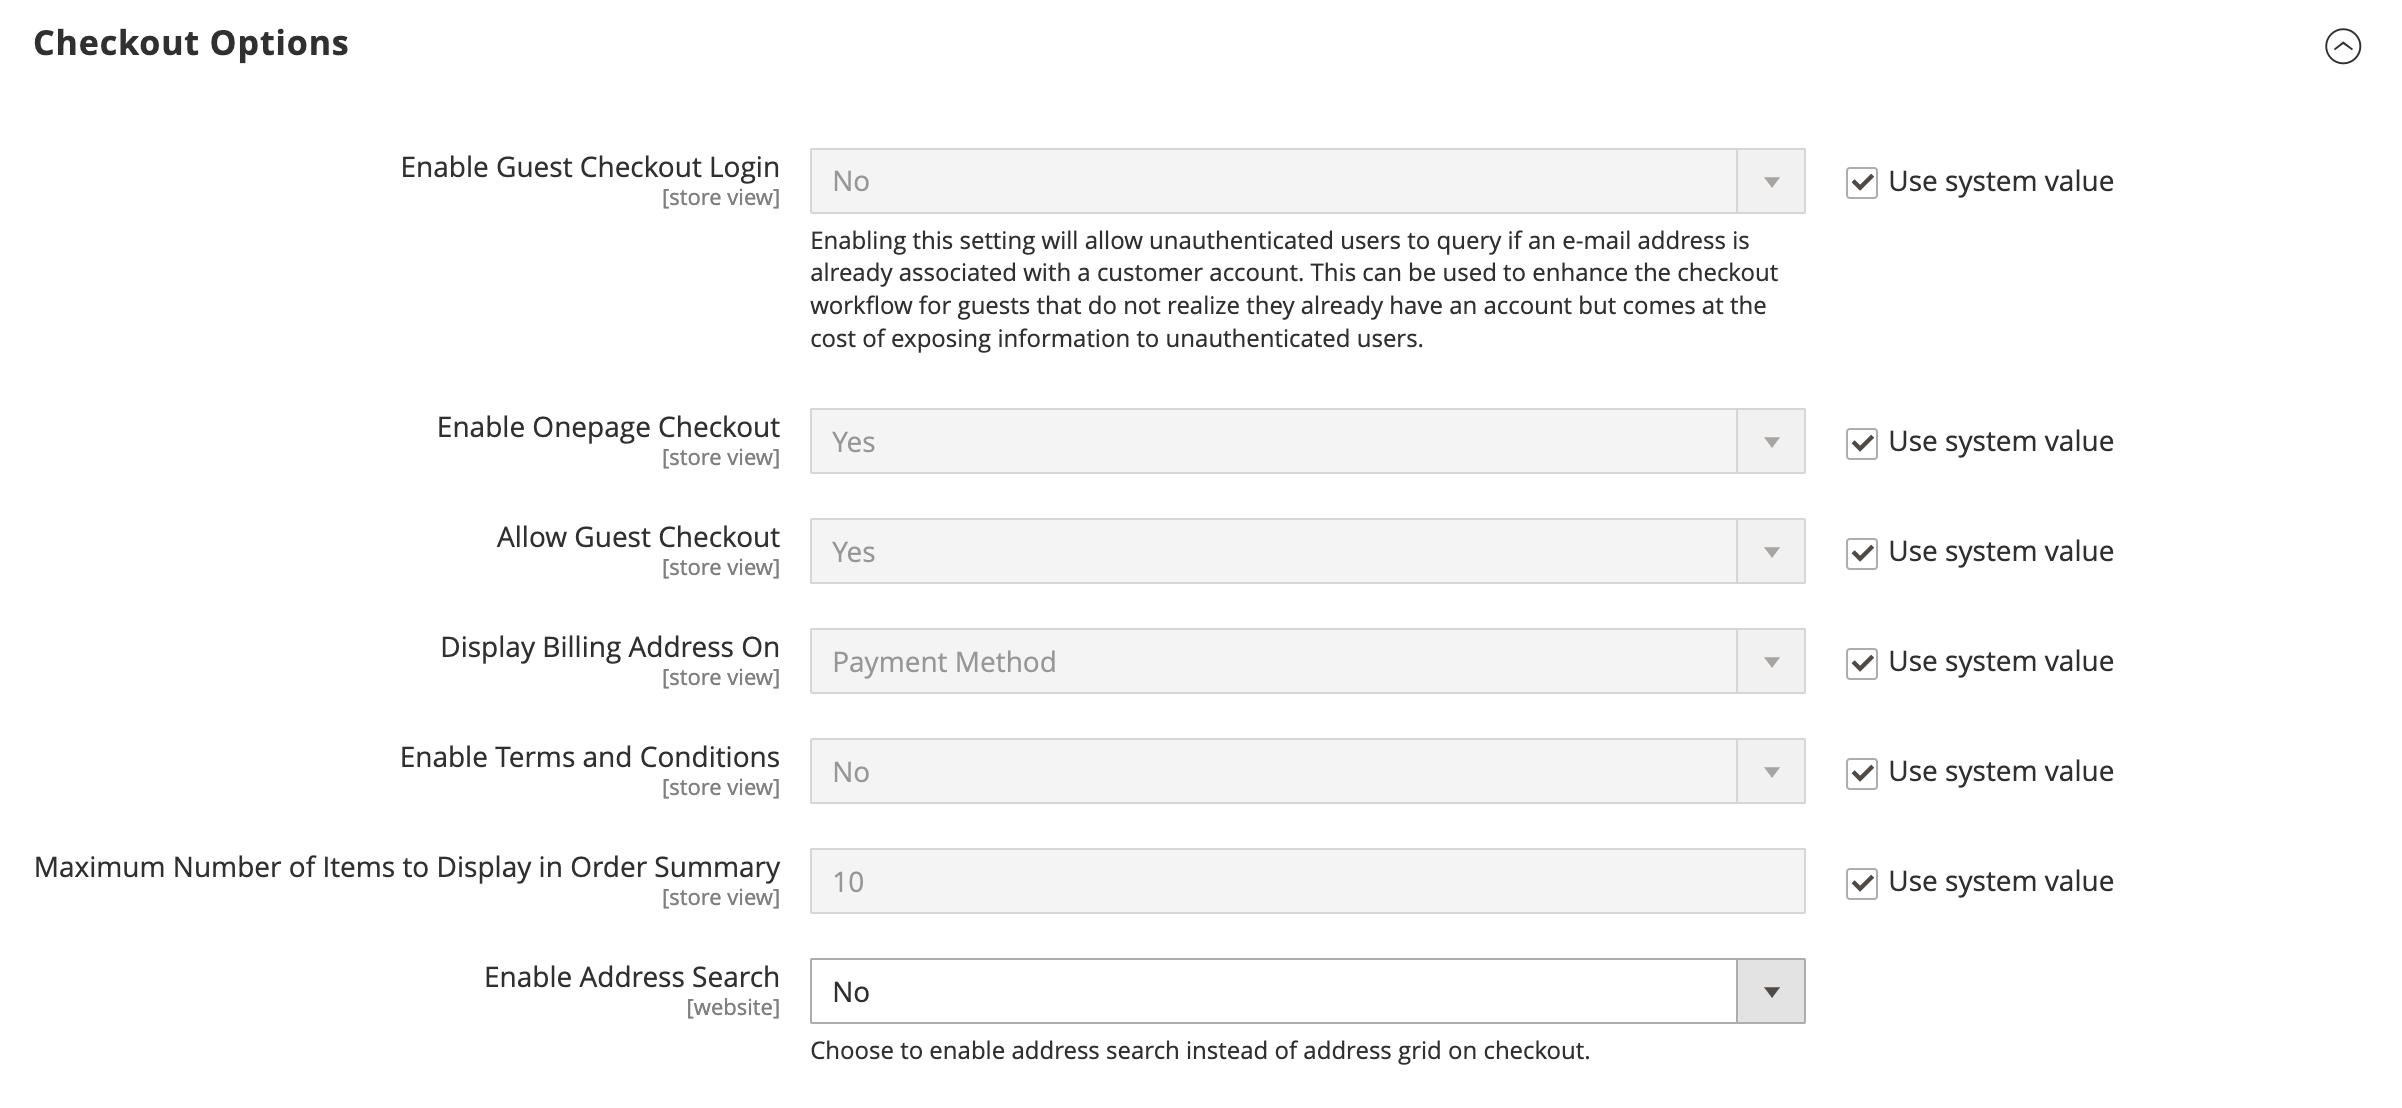Collapse the Checkout Options section
This screenshot has height=1108, width=2402.
(2342, 46)
